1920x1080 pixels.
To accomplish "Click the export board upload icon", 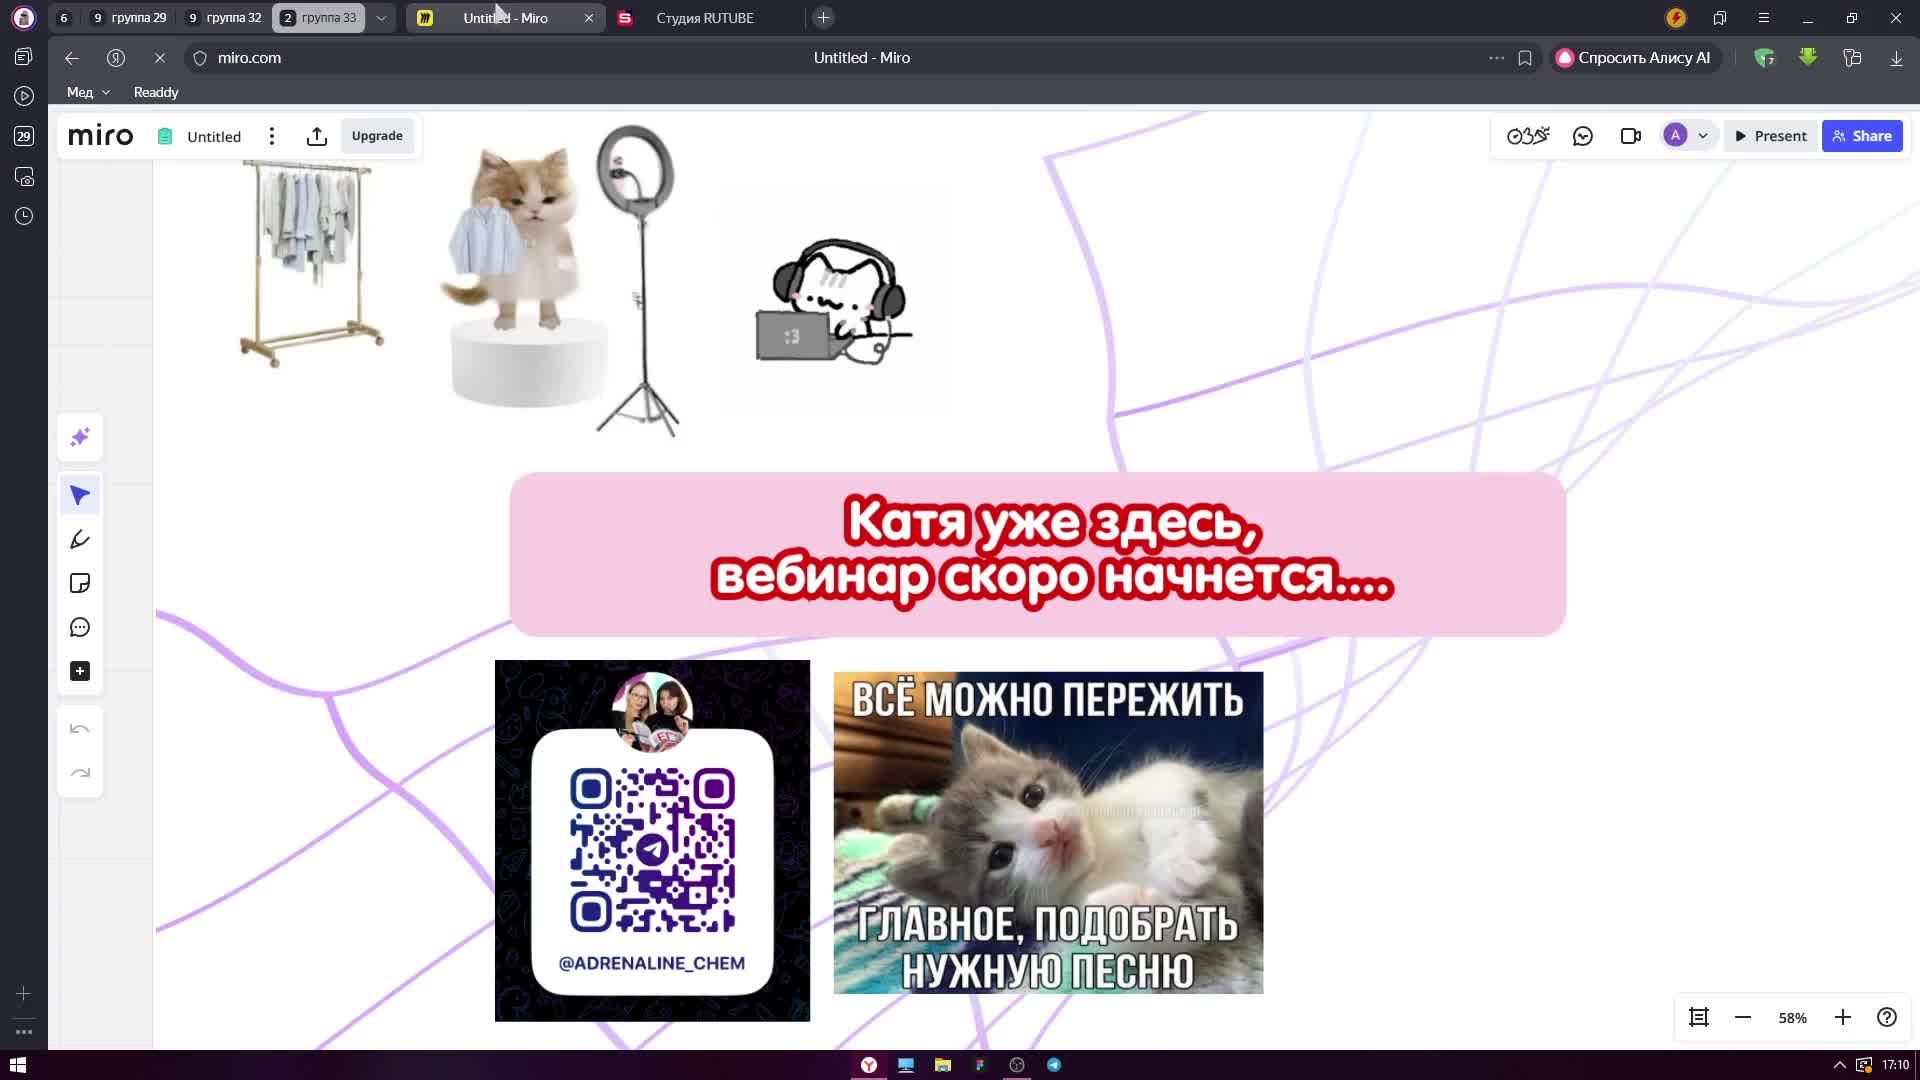I will pos(317,137).
